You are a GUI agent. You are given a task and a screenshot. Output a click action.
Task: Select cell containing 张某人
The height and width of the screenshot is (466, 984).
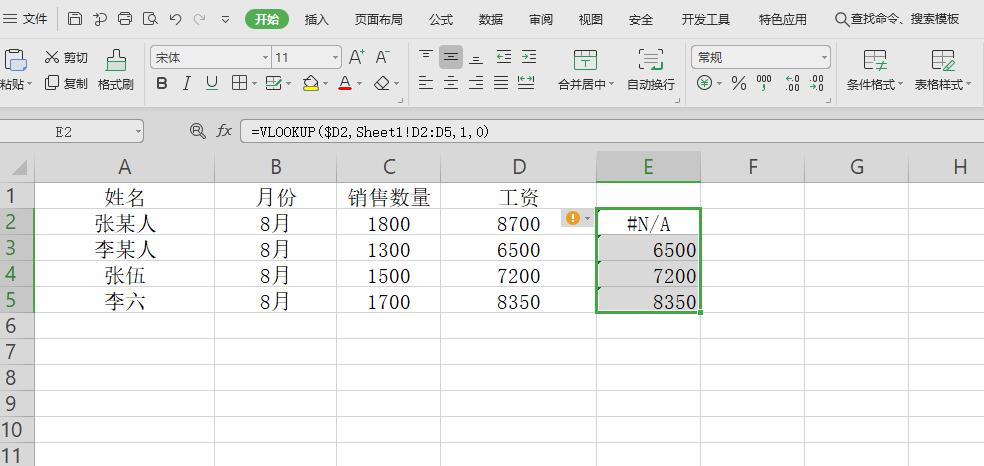point(125,222)
